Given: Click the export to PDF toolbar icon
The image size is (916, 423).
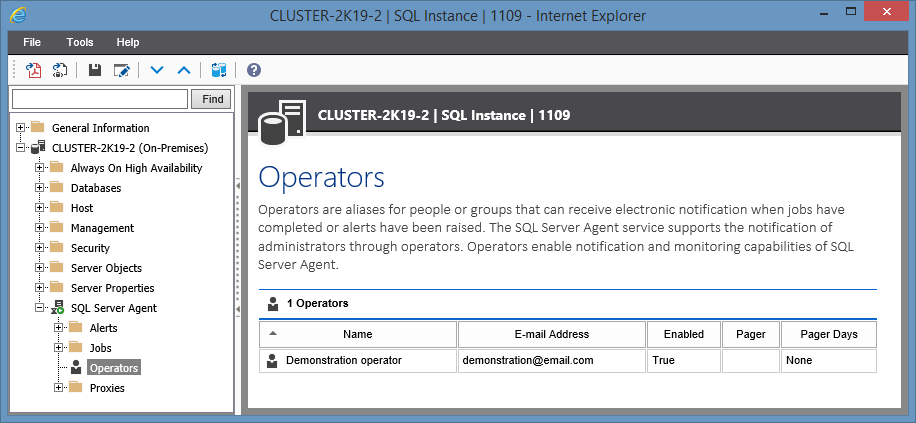Looking at the screenshot, I should (x=33, y=70).
